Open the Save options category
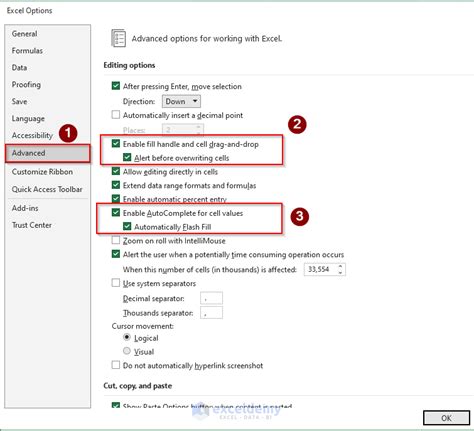 pyautogui.click(x=19, y=101)
